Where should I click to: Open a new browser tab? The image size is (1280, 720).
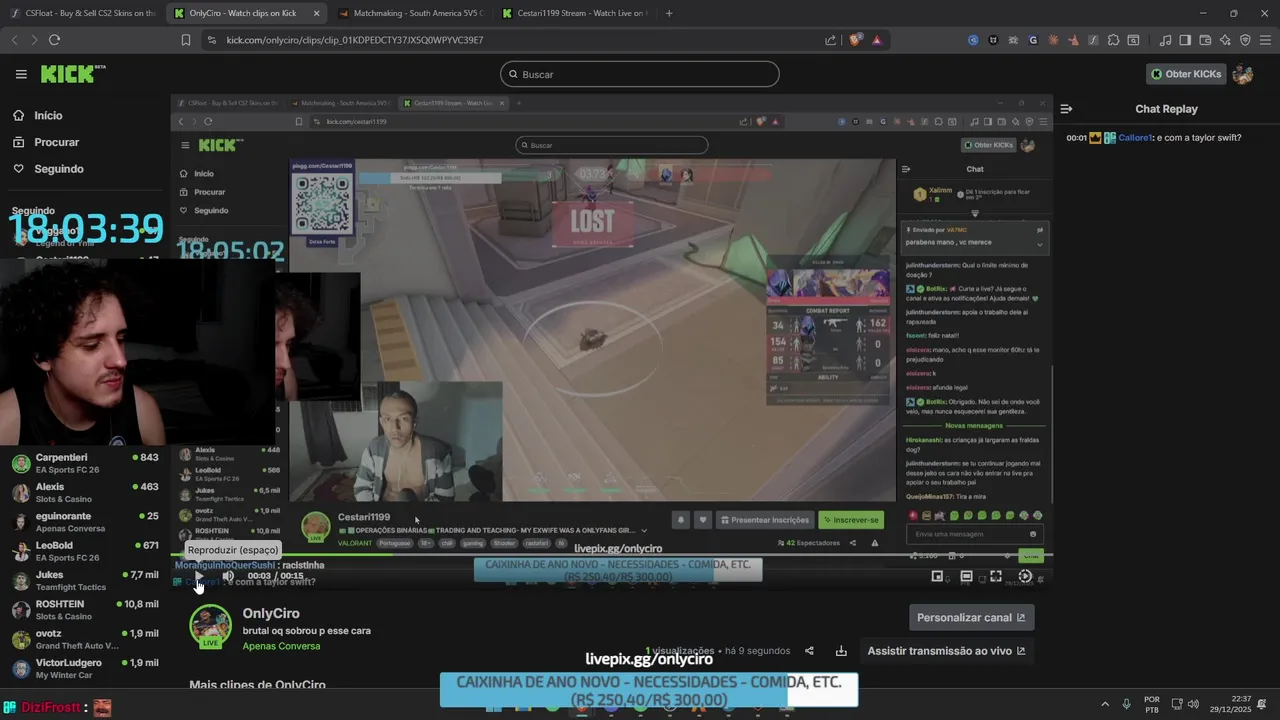pyautogui.click(x=669, y=13)
